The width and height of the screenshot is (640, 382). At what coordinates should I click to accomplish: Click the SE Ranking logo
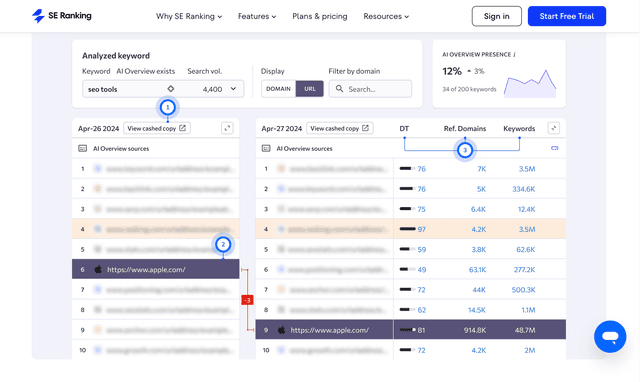click(62, 16)
